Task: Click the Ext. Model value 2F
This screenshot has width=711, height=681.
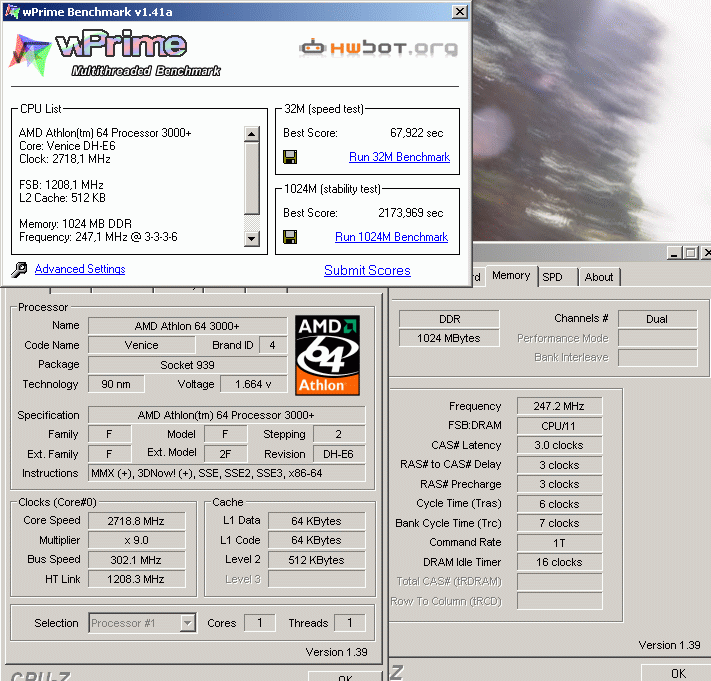Action: 225,454
